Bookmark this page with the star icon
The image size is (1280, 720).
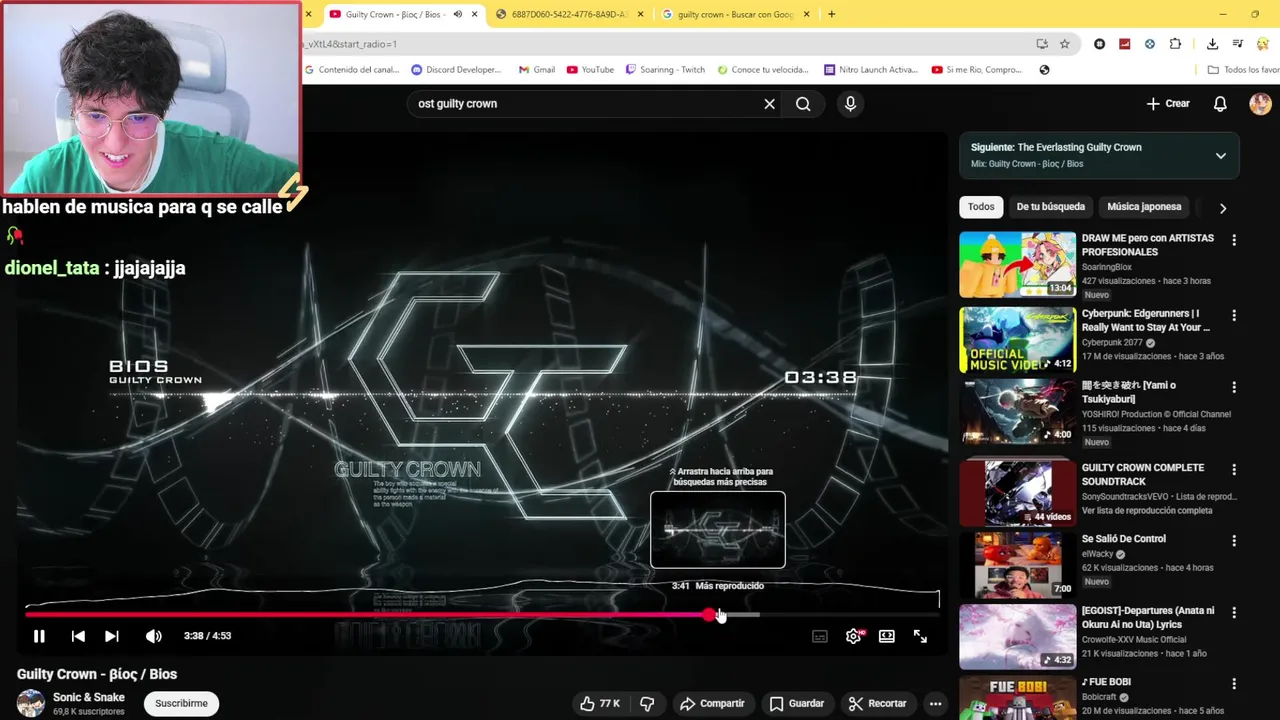click(1065, 44)
